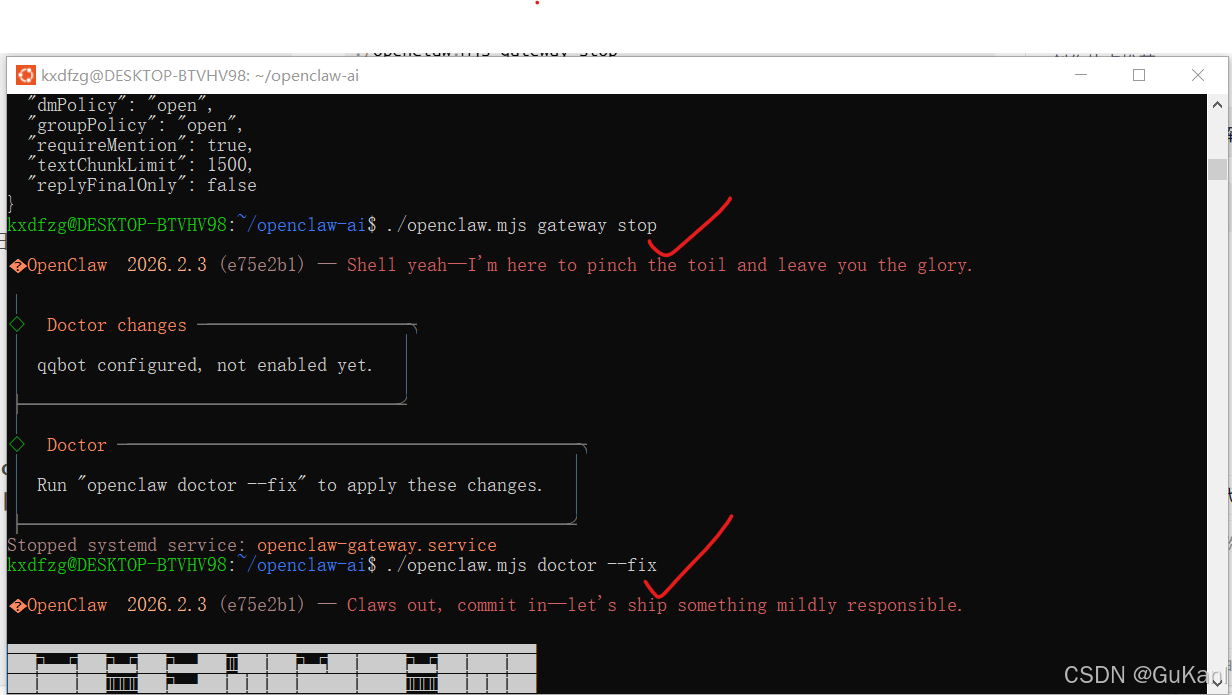The width and height of the screenshot is (1232, 695).
Task: Minimize the terminal window
Action: tap(1080, 75)
